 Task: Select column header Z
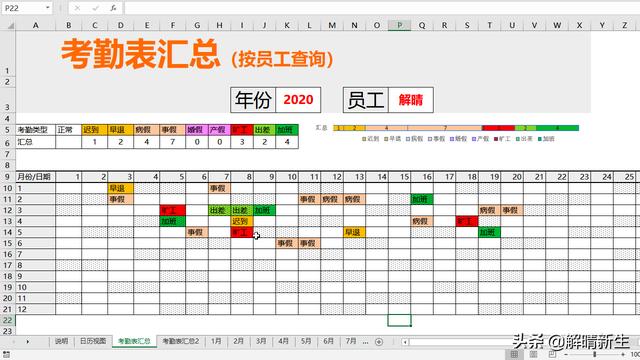tap(624, 25)
